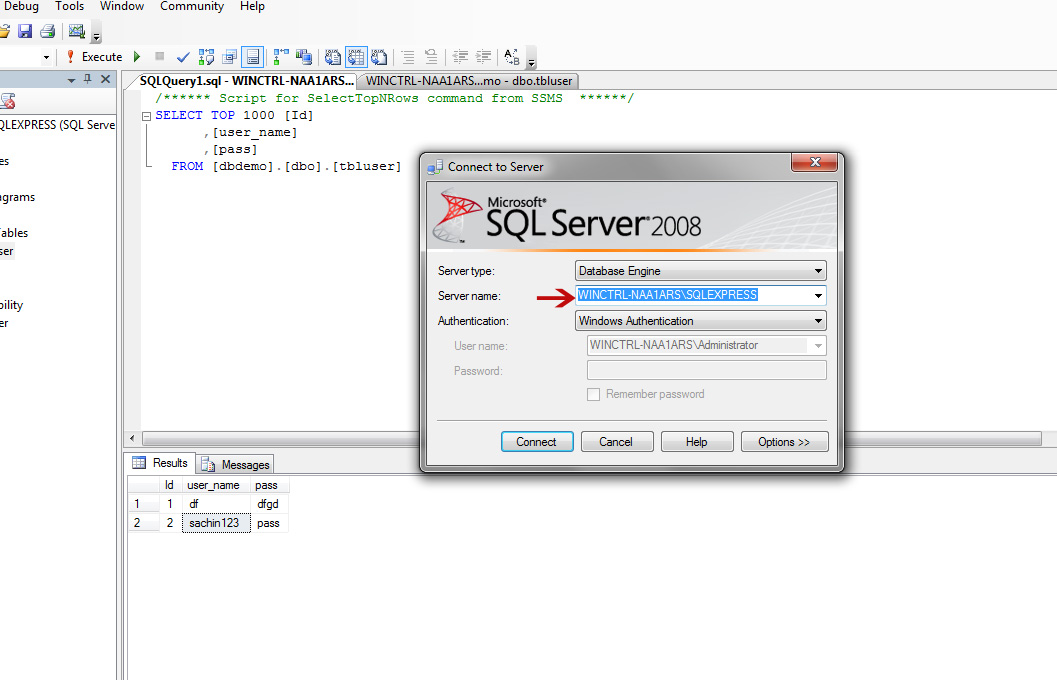Start debugging with the green play icon
The width and height of the screenshot is (1057, 680).
click(137, 57)
